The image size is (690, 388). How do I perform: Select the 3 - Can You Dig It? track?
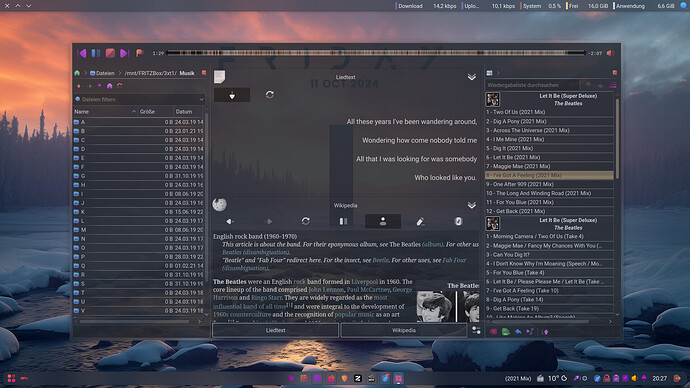549,255
